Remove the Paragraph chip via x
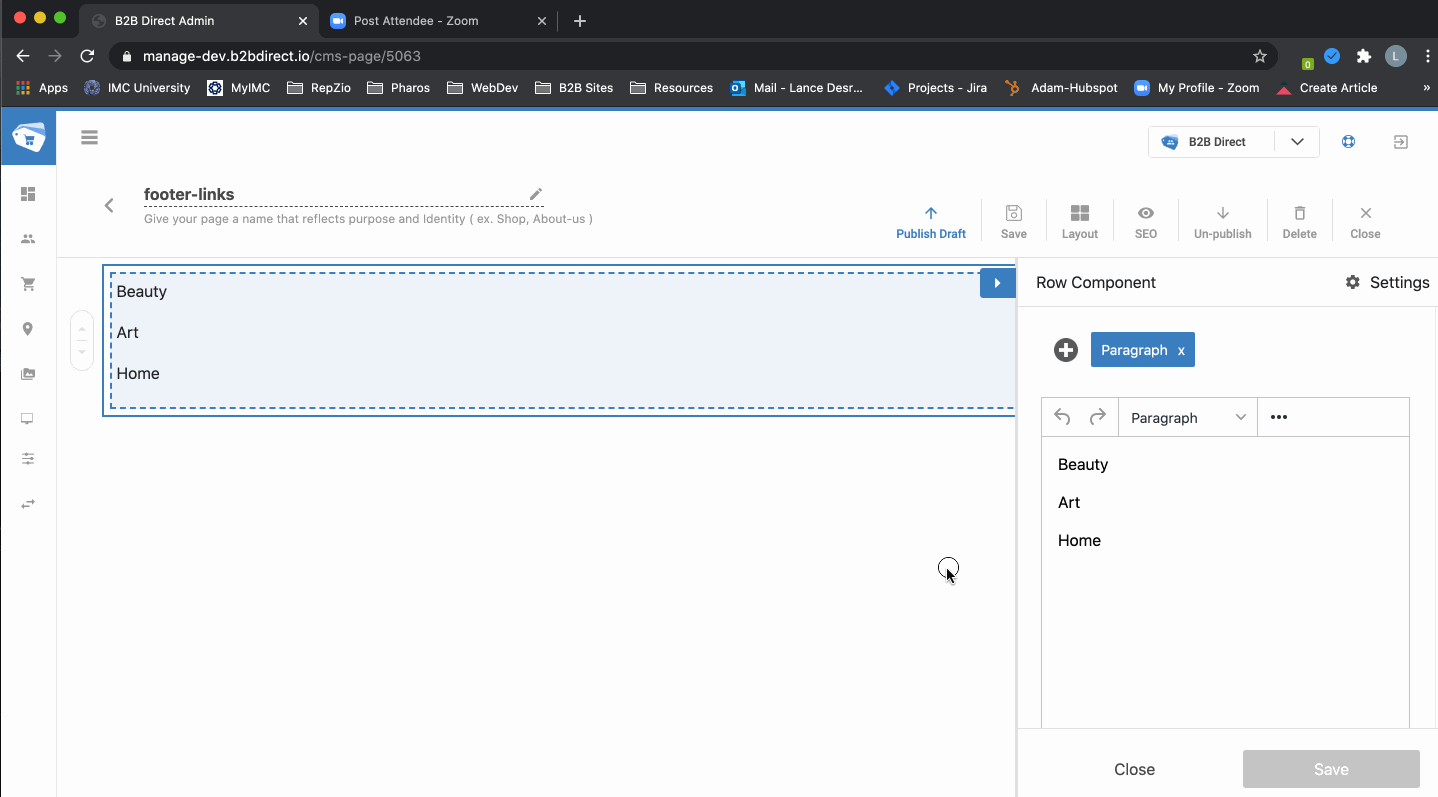Viewport: 1438px width, 797px height. (x=1181, y=351)
